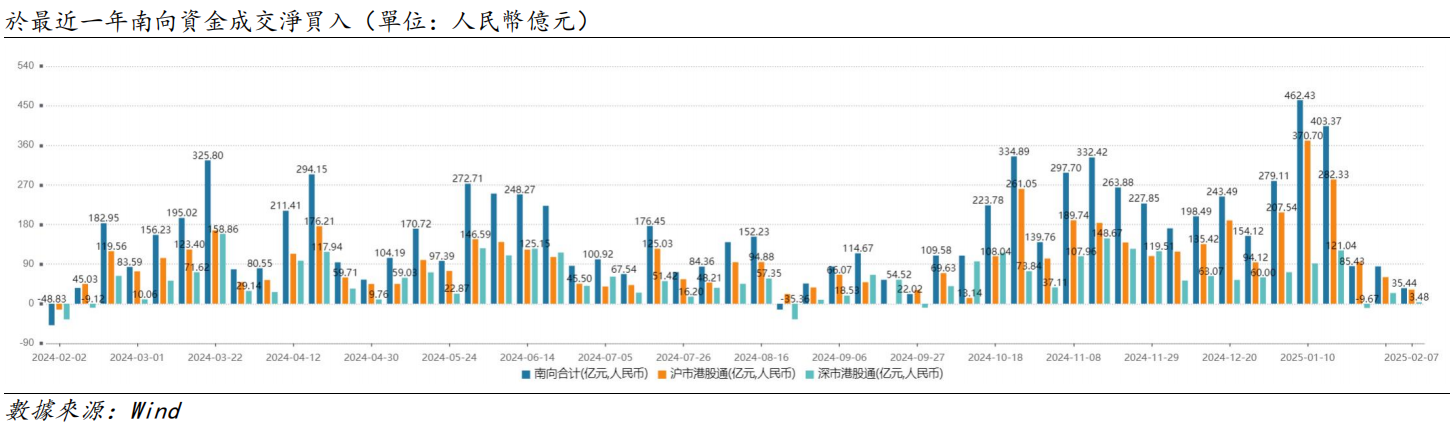
Task: Click the 2025-02-07 x-axis date label
Action: tap(1410, 356)
